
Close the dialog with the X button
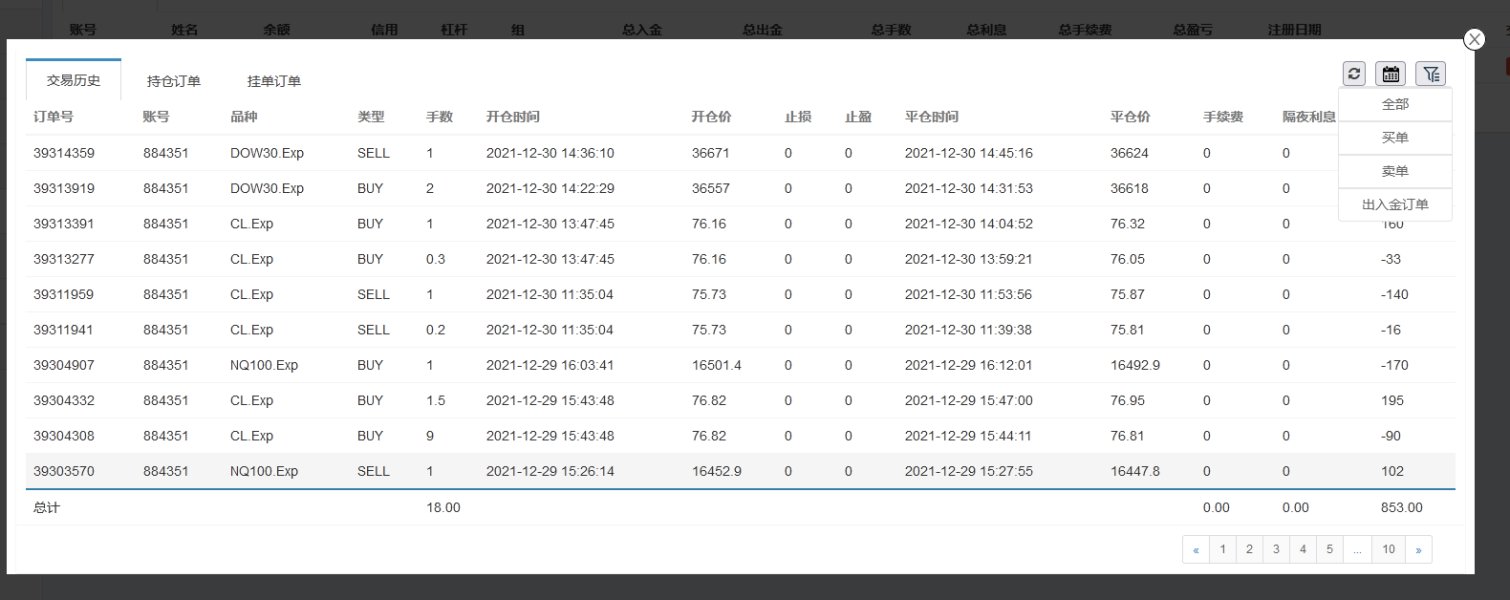(1474, 39)
